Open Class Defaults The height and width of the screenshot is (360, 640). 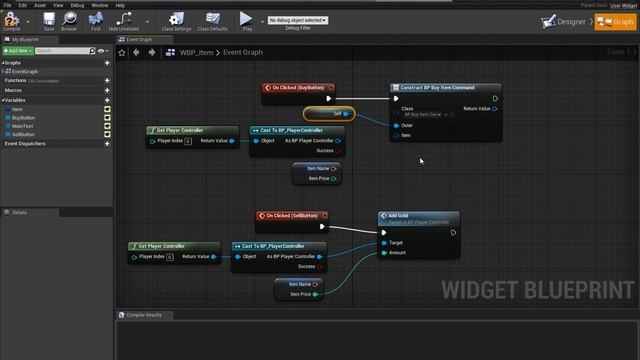[212, 21]
